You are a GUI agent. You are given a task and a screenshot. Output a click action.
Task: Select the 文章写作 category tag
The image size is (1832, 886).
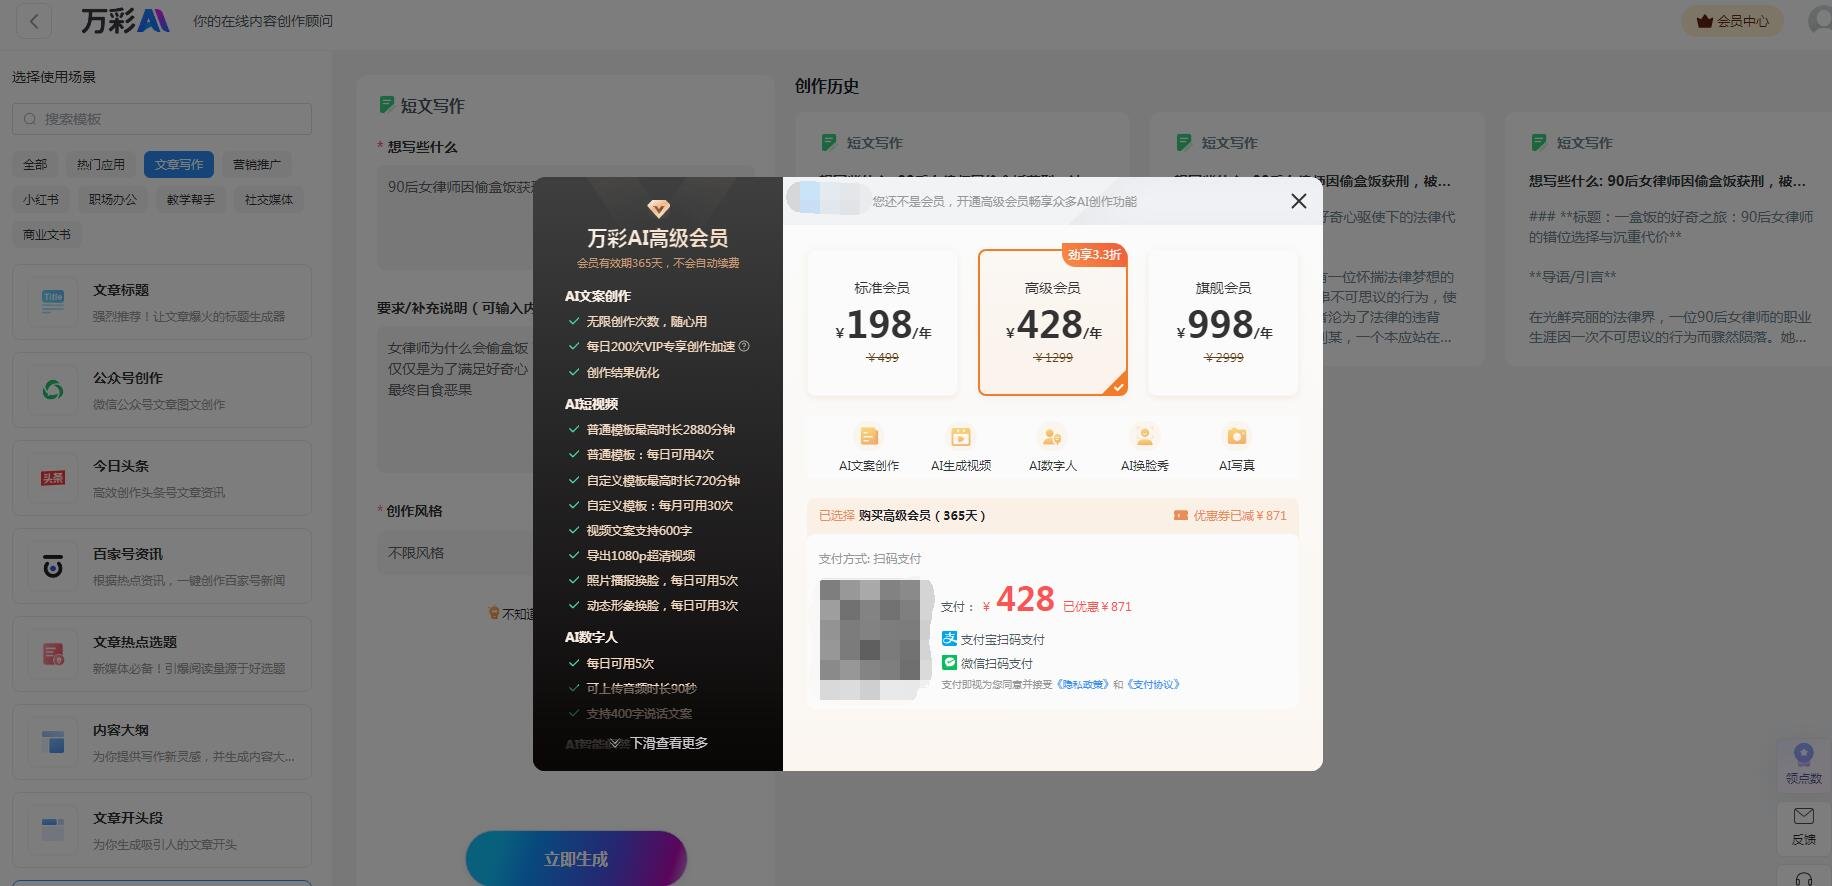[x=179, y=165]
